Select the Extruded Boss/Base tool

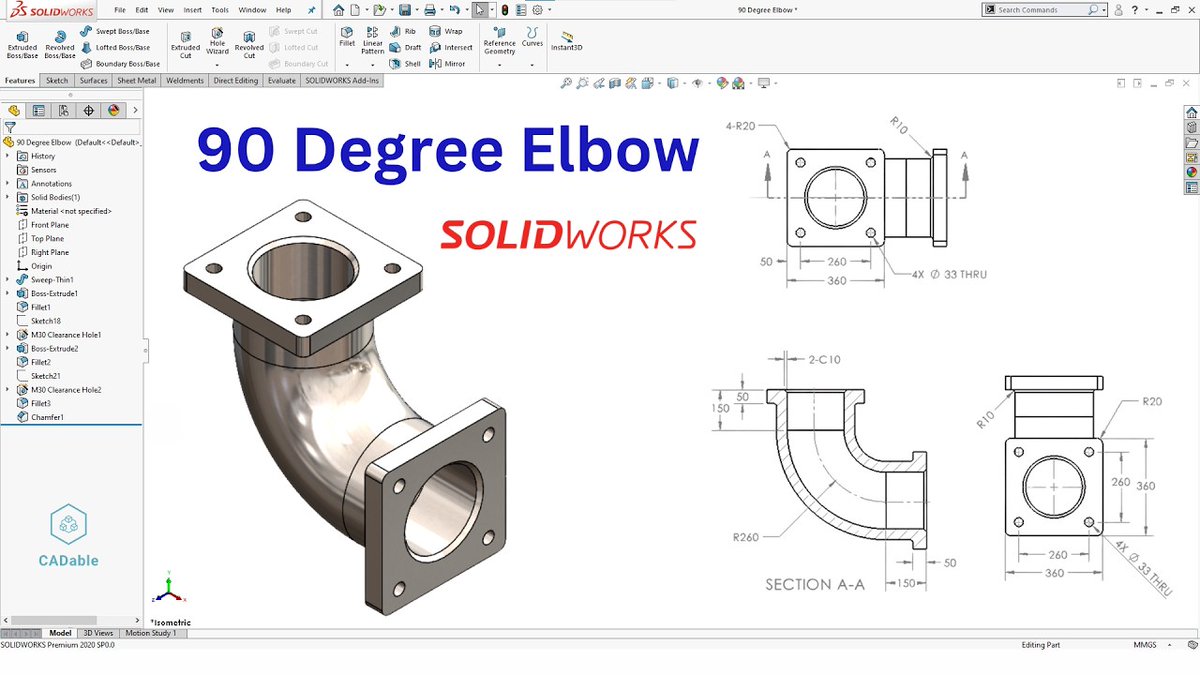22,43
